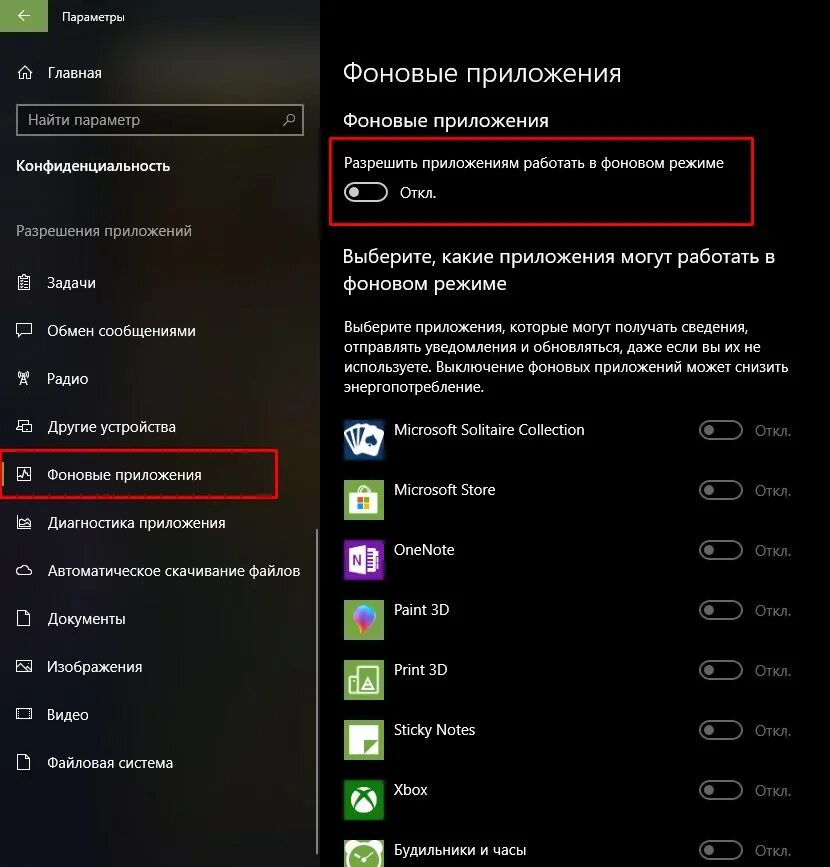The height and width of the screenshot is (867, 830).
Task: Click the OneNote app icon
Action: pos(364,560)
